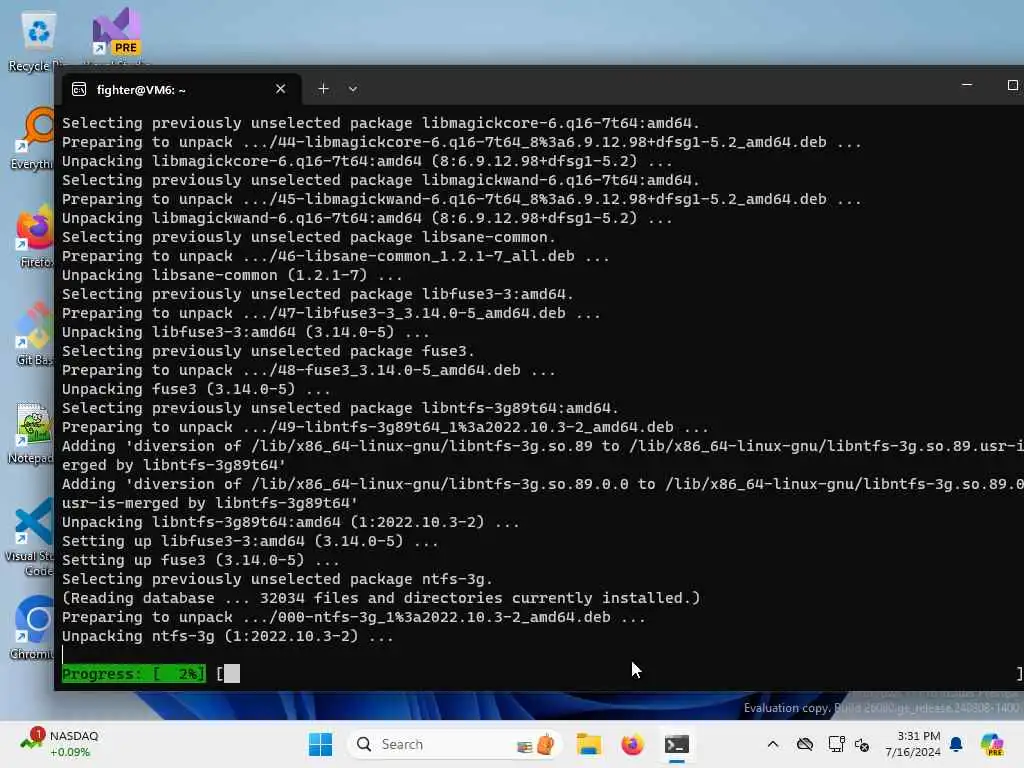Click 'Preparing to unpack .../48-fuse3' line
The image size is (1024, 768).
tap(308, 370)
